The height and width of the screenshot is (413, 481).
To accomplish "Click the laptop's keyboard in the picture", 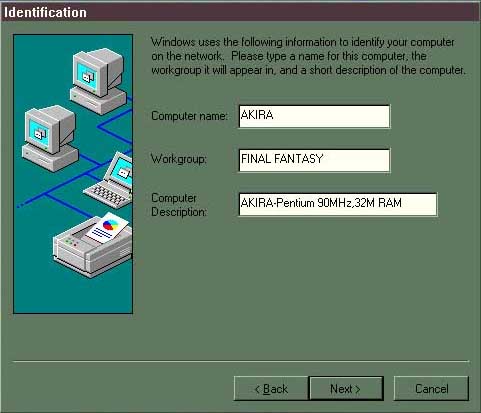I will (107, 195).
